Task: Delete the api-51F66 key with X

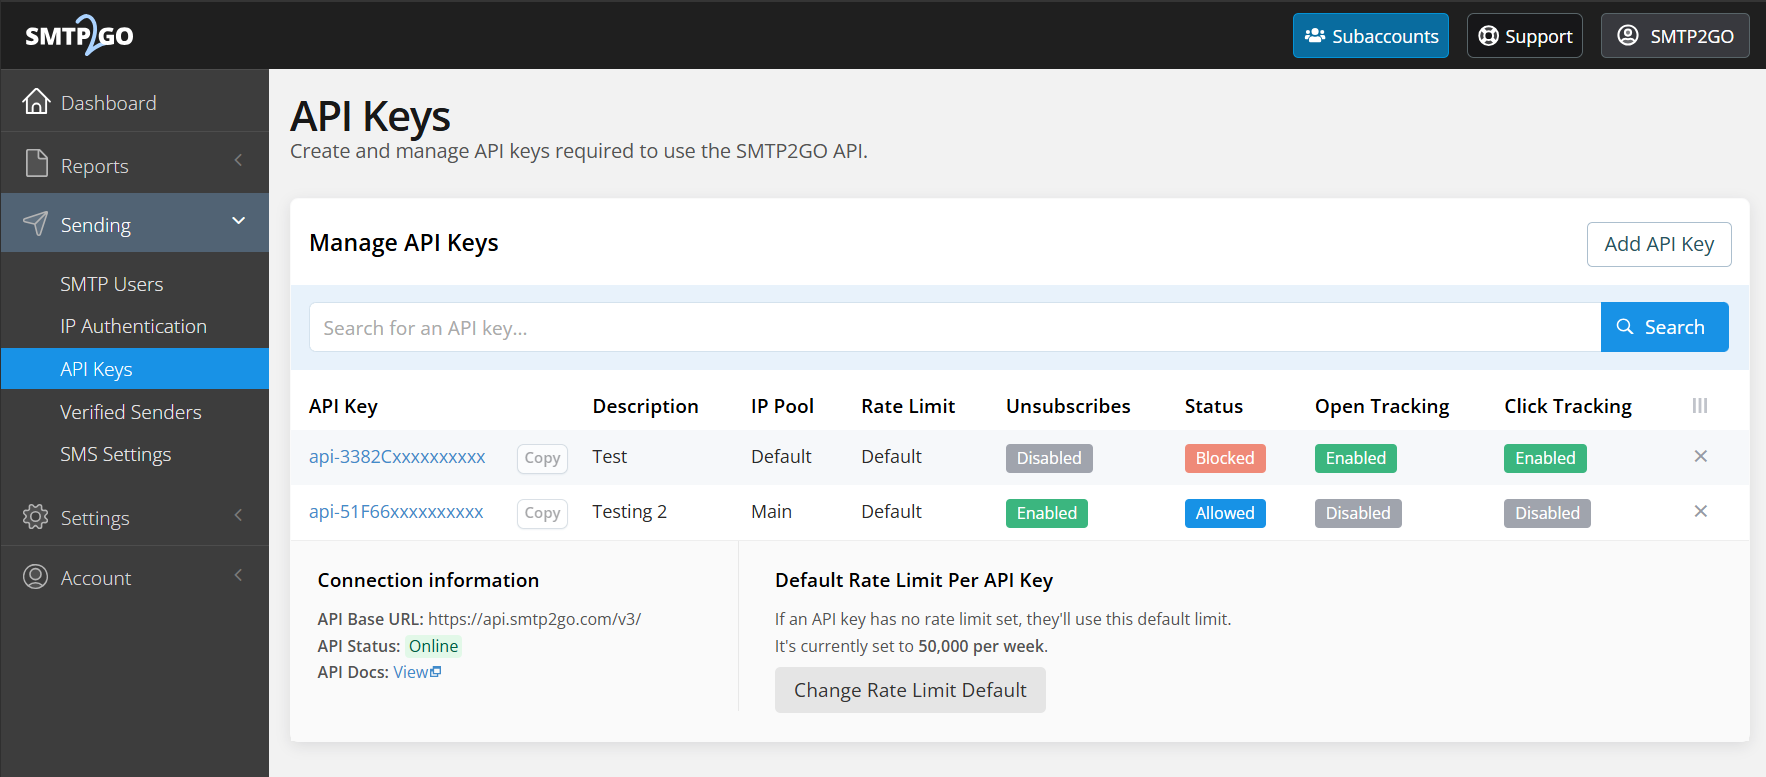Action: point(1700,511)
